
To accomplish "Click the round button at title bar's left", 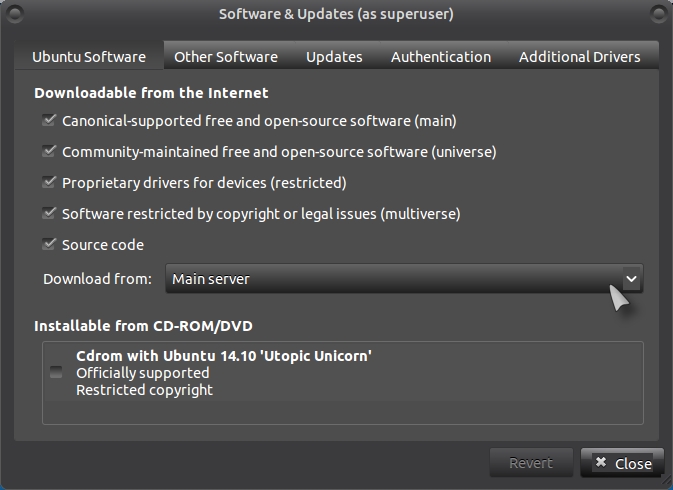I will click(x=17, y=14).
